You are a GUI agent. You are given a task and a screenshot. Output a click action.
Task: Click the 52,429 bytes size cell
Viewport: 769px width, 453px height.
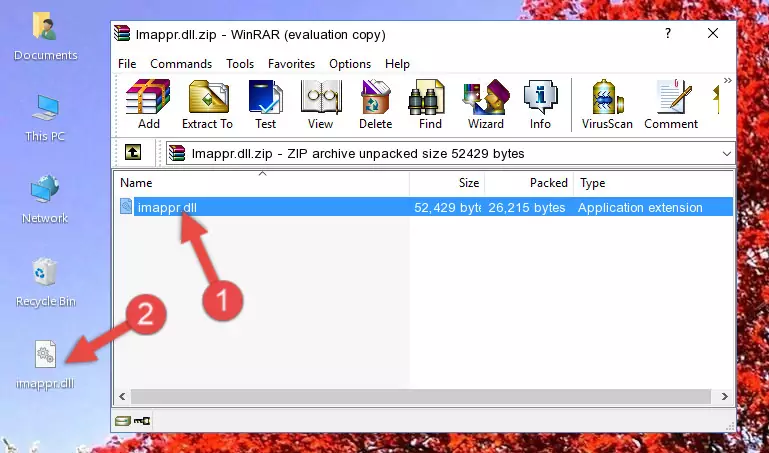pyautogui.click(x=446, y=207)
